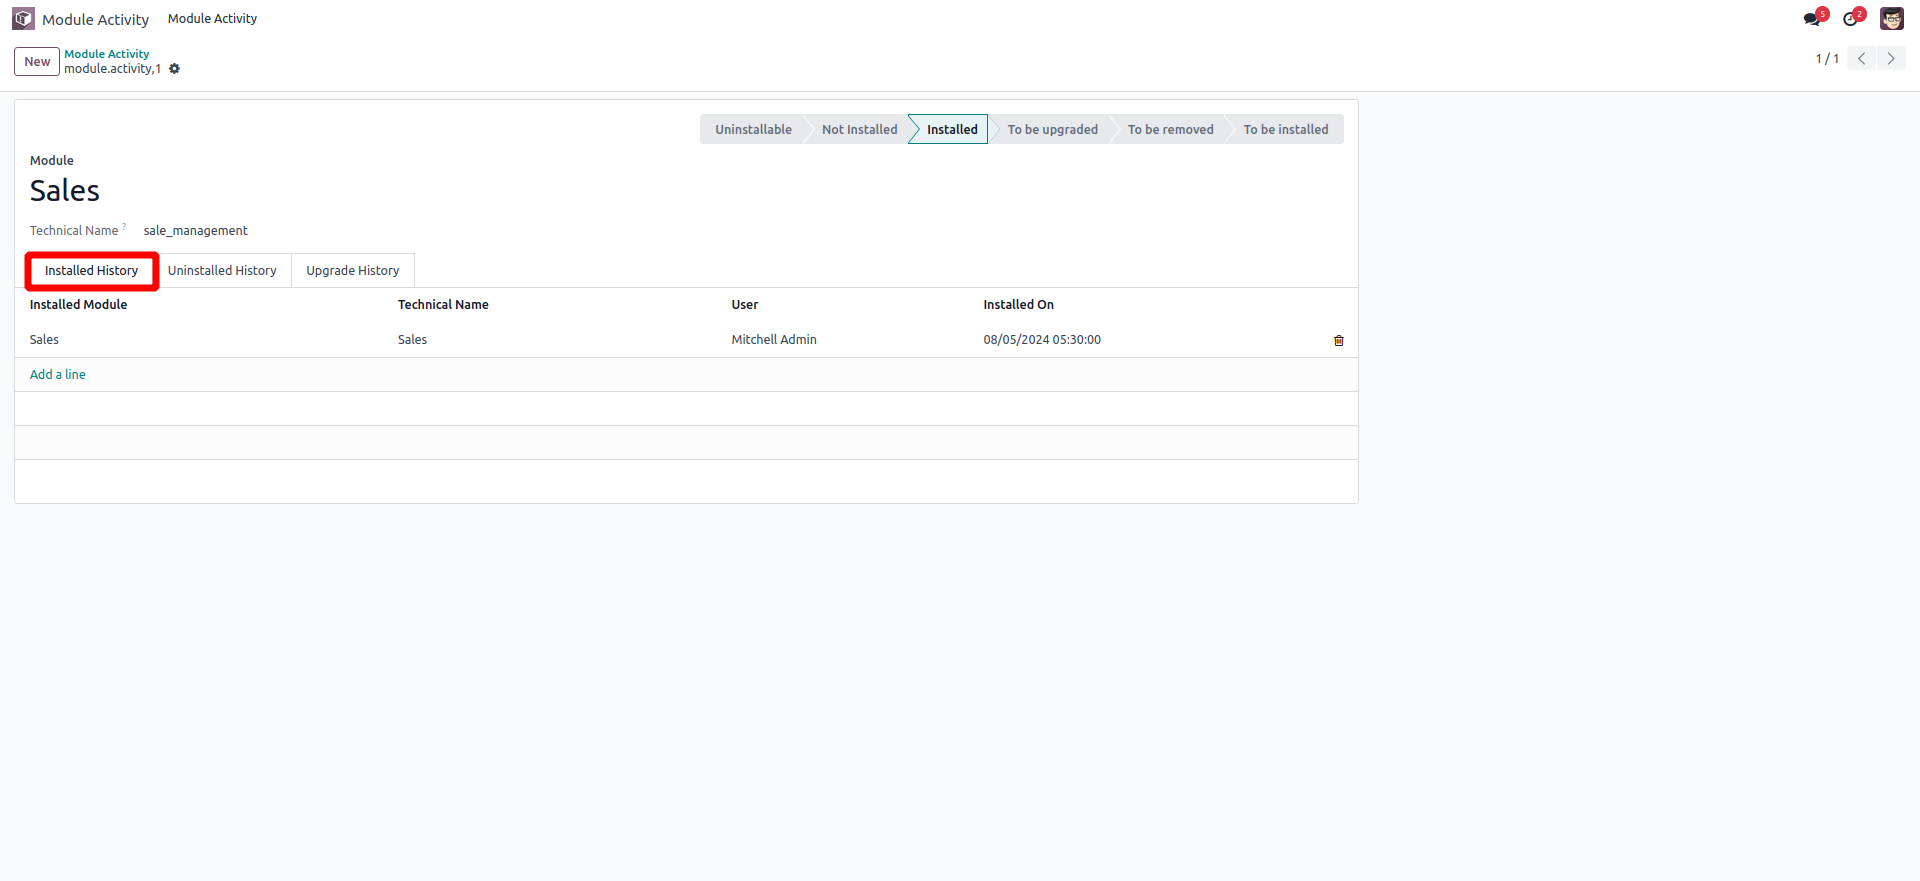Image resolution: width=1920 pixels, height=881 pixels.
Task: Switch to the Uninstalled History tab
Action: [x=222, y=271]
